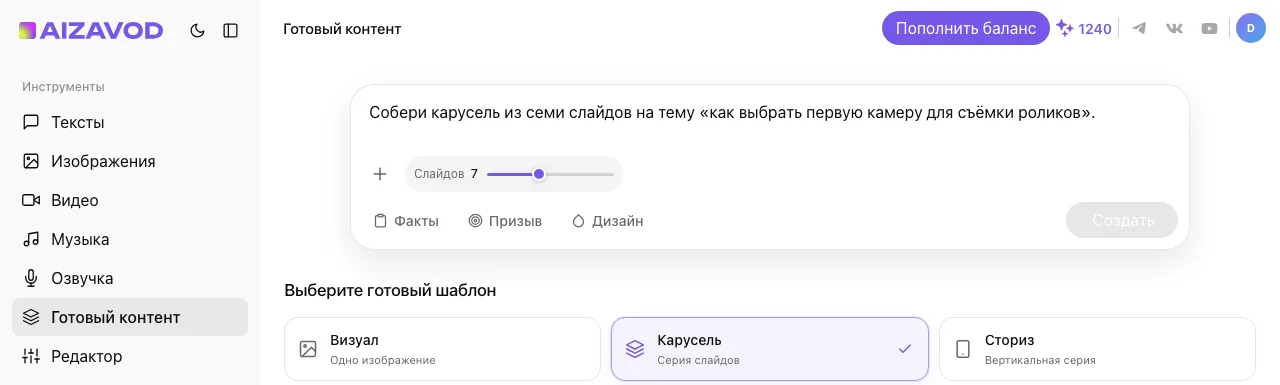Click the Музыка note icon
Image resolution: width=1280 pixels, height=385 pixels.
pyautogui.click(x=31, y=239)
